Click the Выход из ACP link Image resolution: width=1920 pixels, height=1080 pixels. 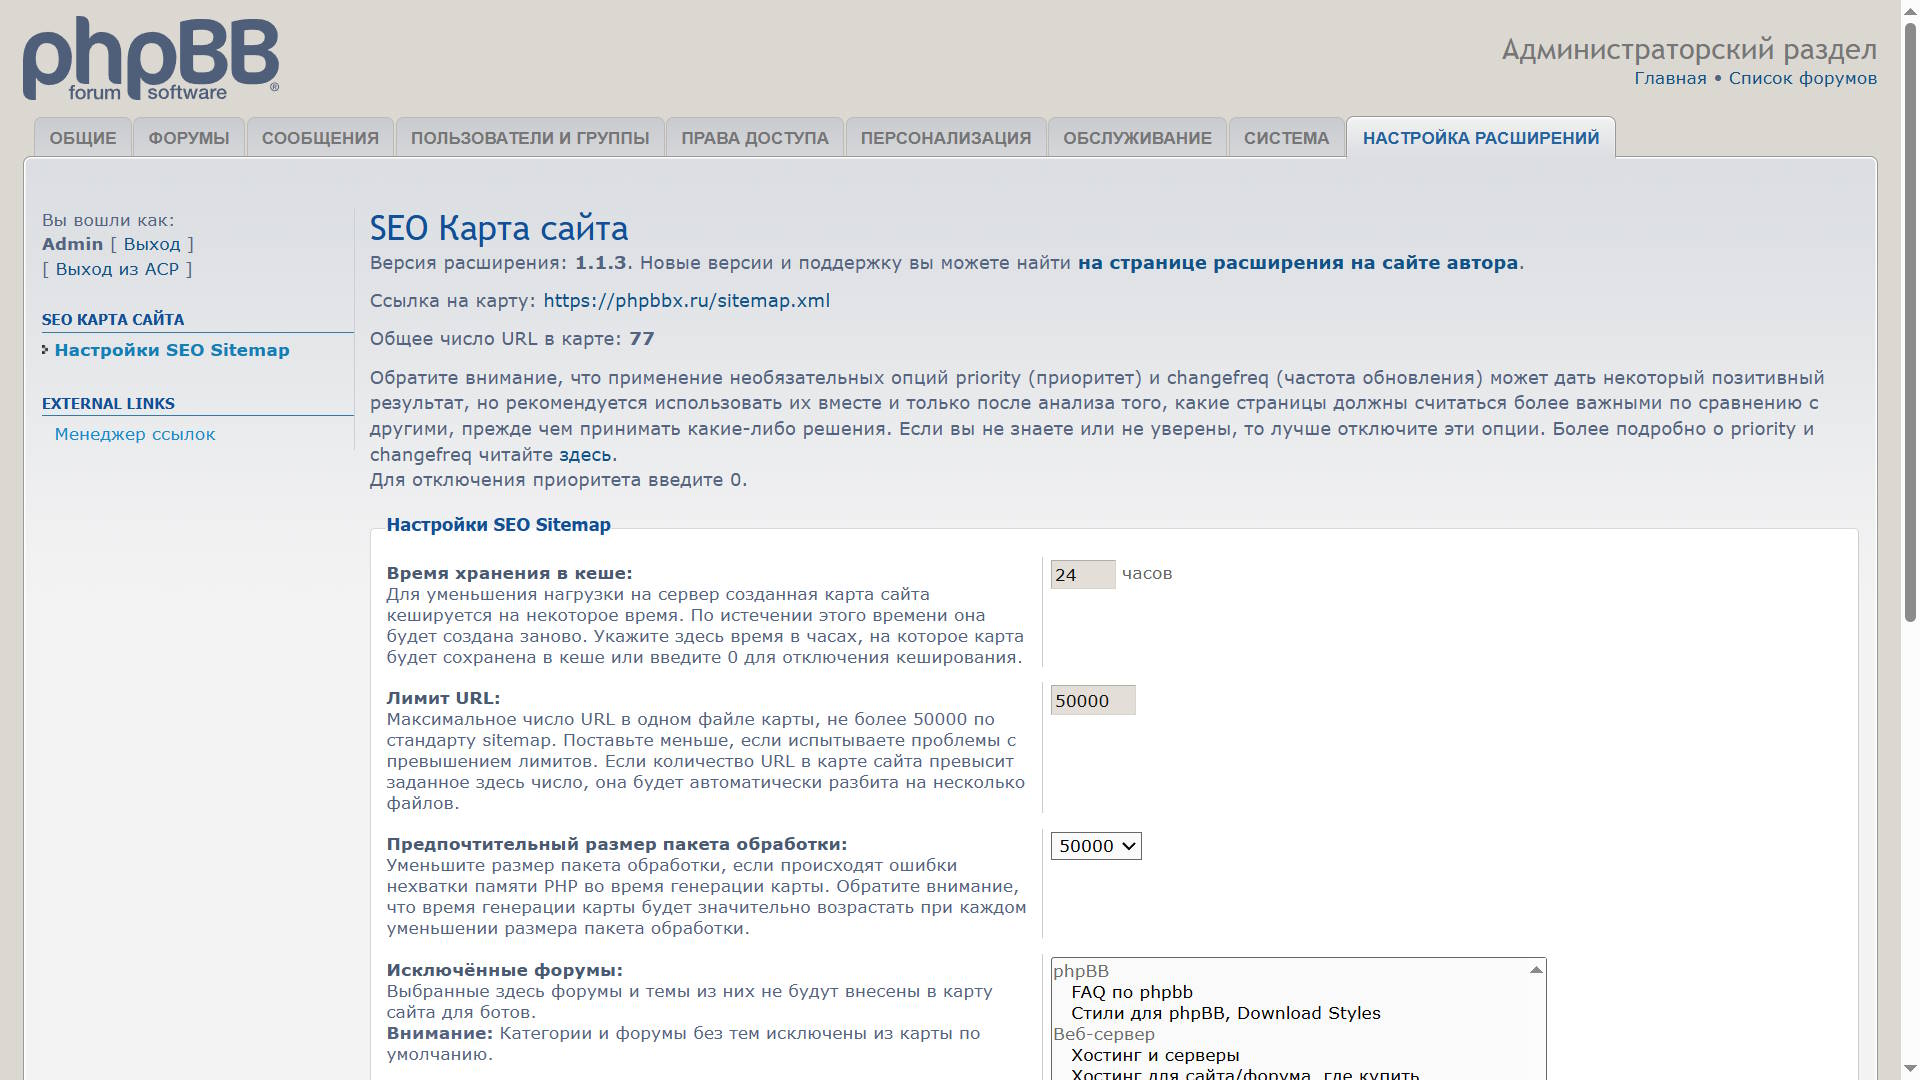[117, 269]
